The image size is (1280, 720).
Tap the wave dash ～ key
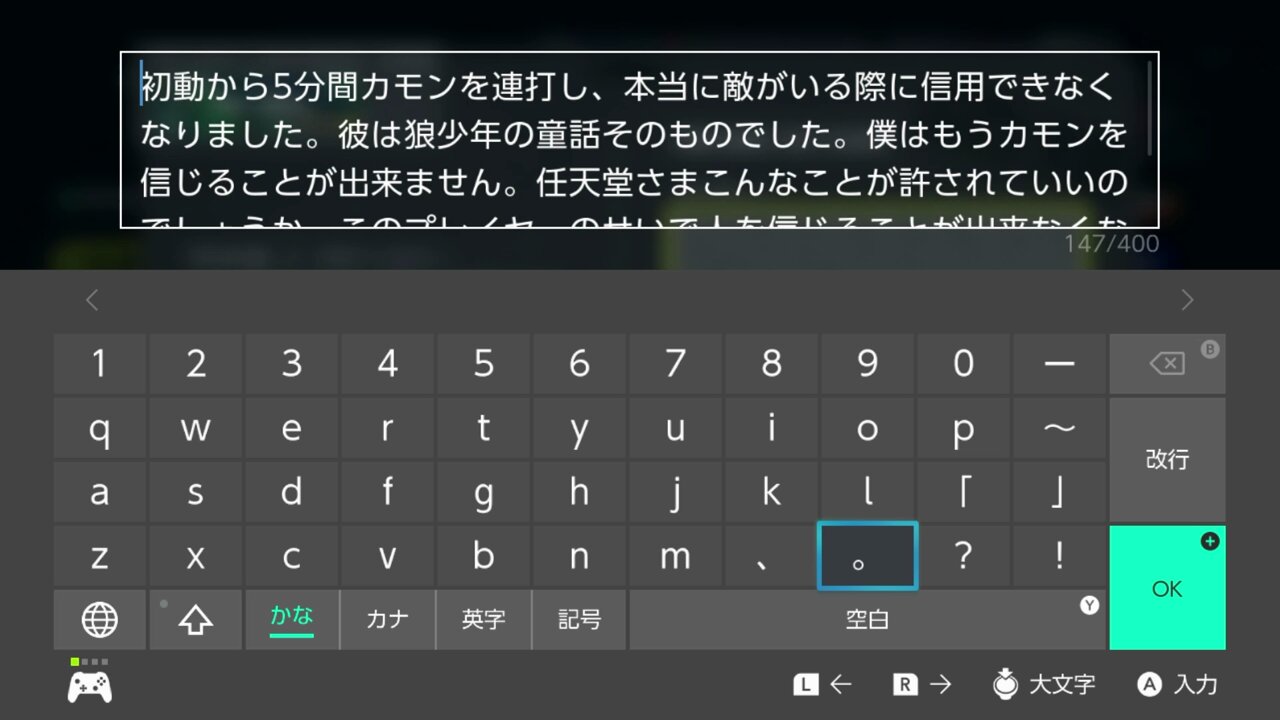[x=1060, y=428]
